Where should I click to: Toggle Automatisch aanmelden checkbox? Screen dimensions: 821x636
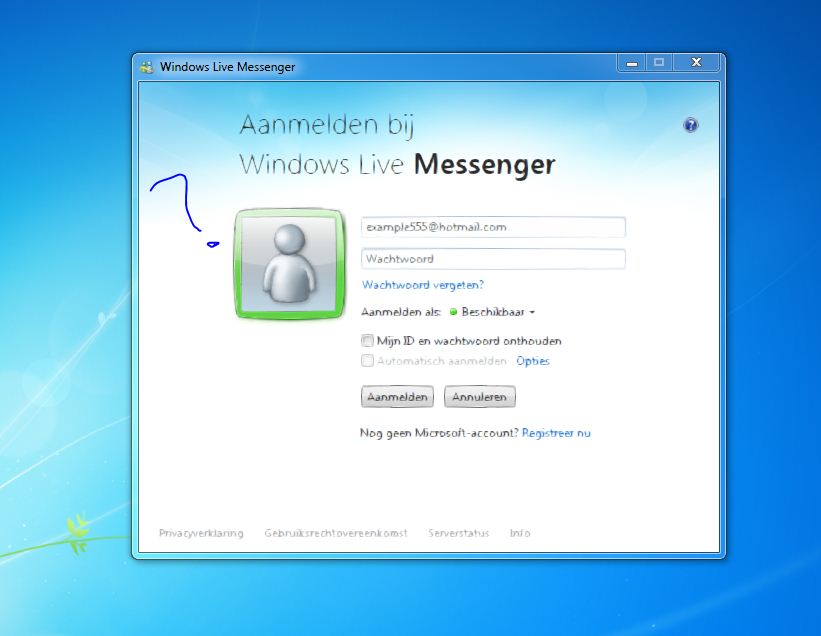(x=368, y=361)
